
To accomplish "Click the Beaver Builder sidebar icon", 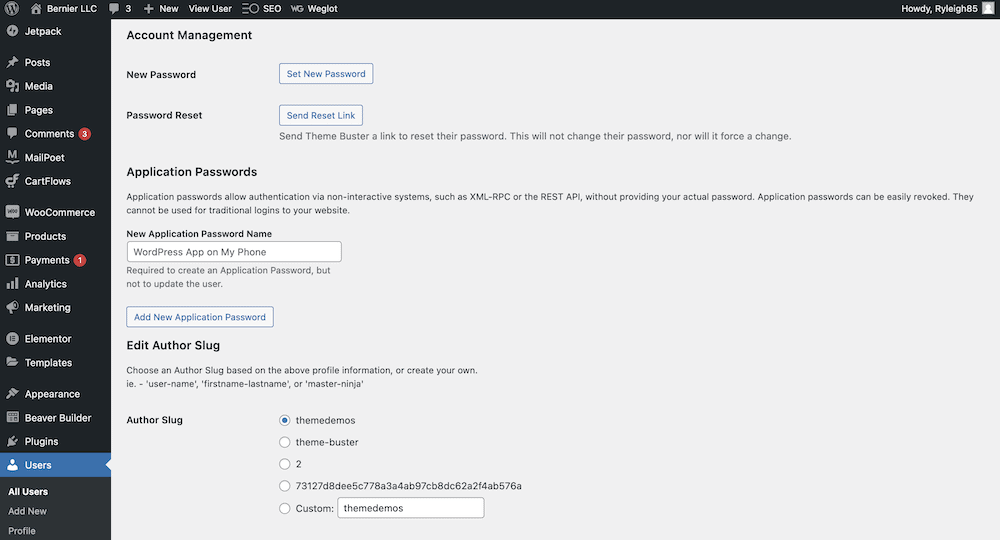I will pos(12,417).
